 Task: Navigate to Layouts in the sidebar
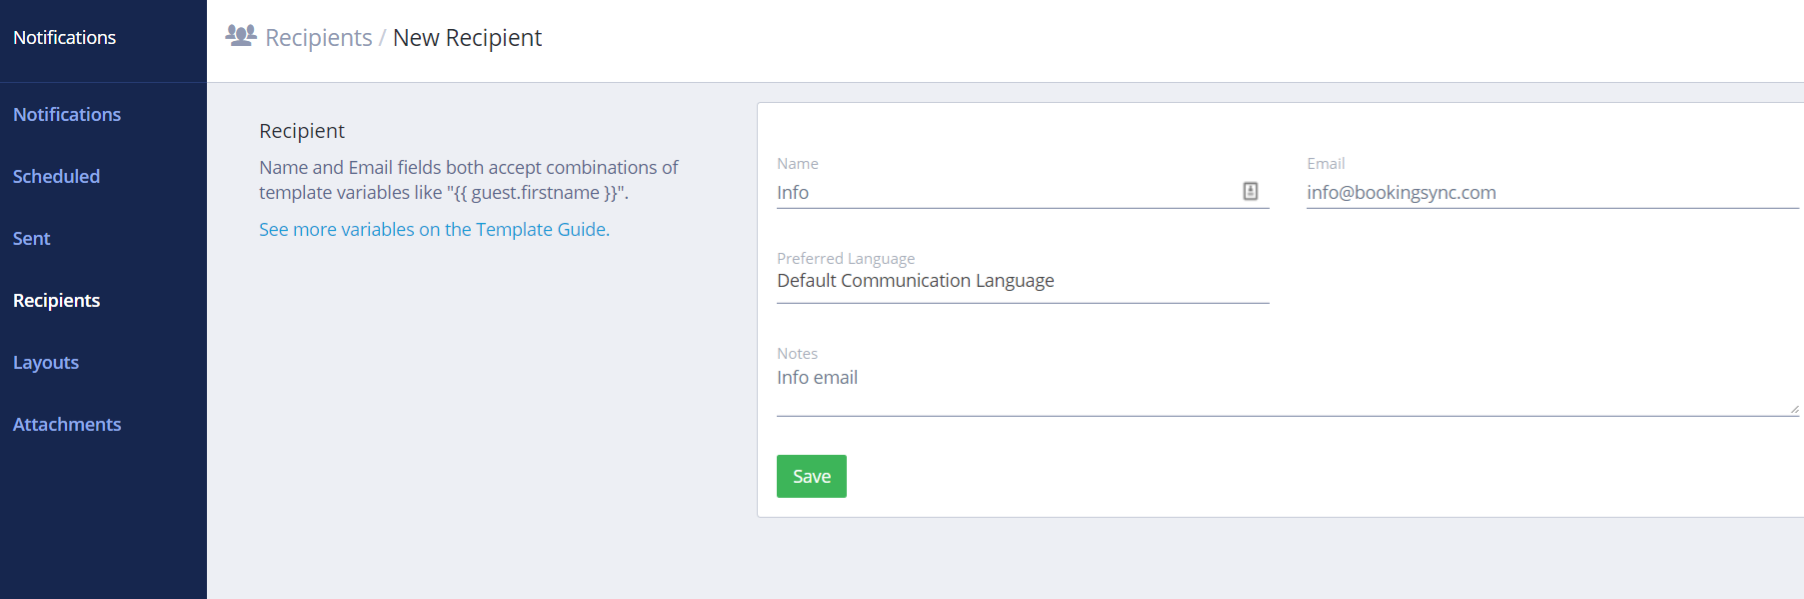46,363
